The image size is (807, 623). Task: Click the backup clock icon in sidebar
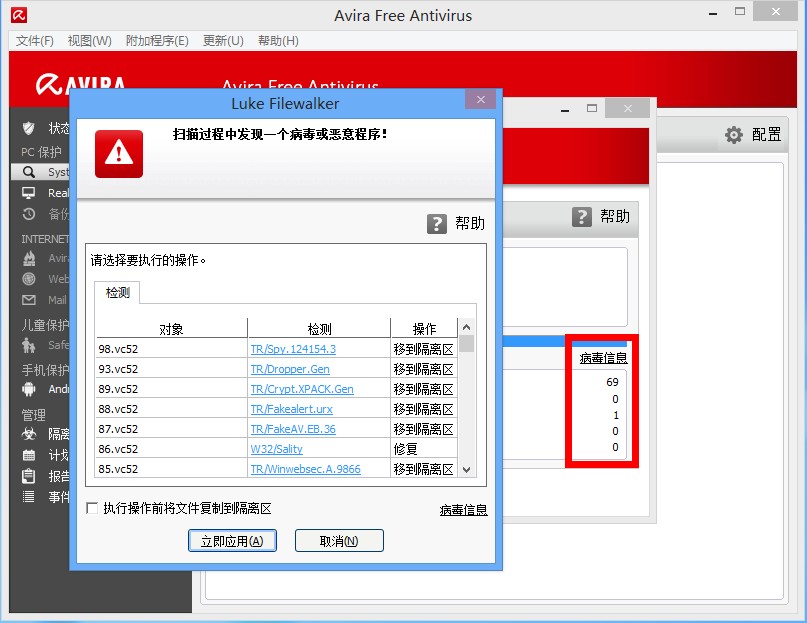29,214
